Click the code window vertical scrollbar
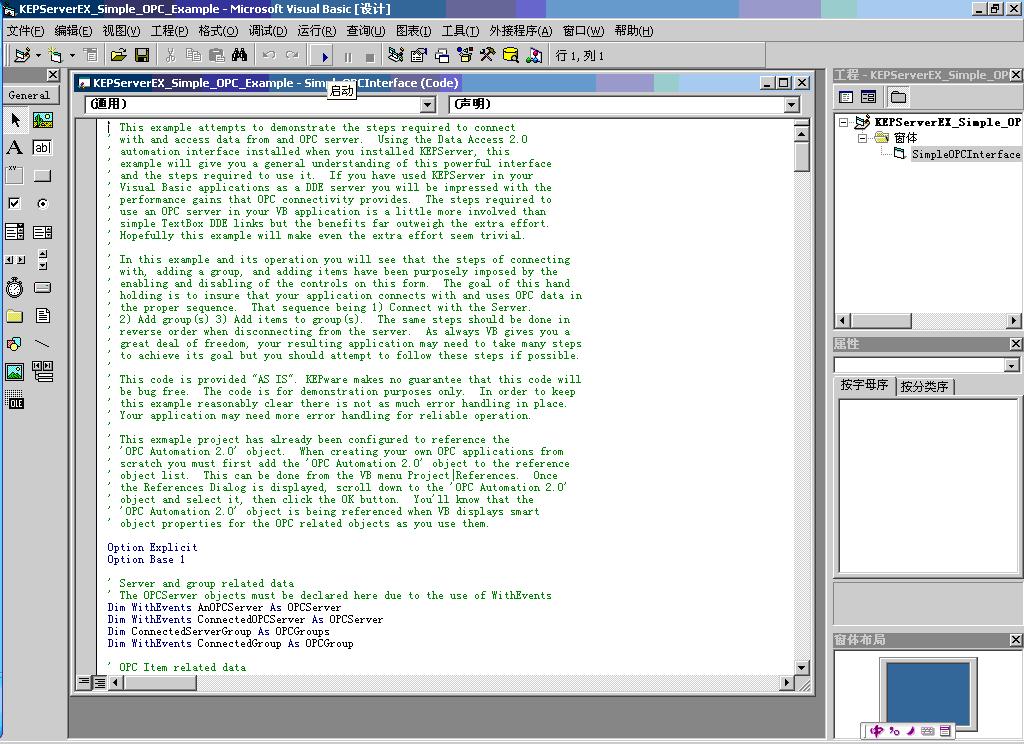This screenshot has height=744, width=1024. click(802, 400)
